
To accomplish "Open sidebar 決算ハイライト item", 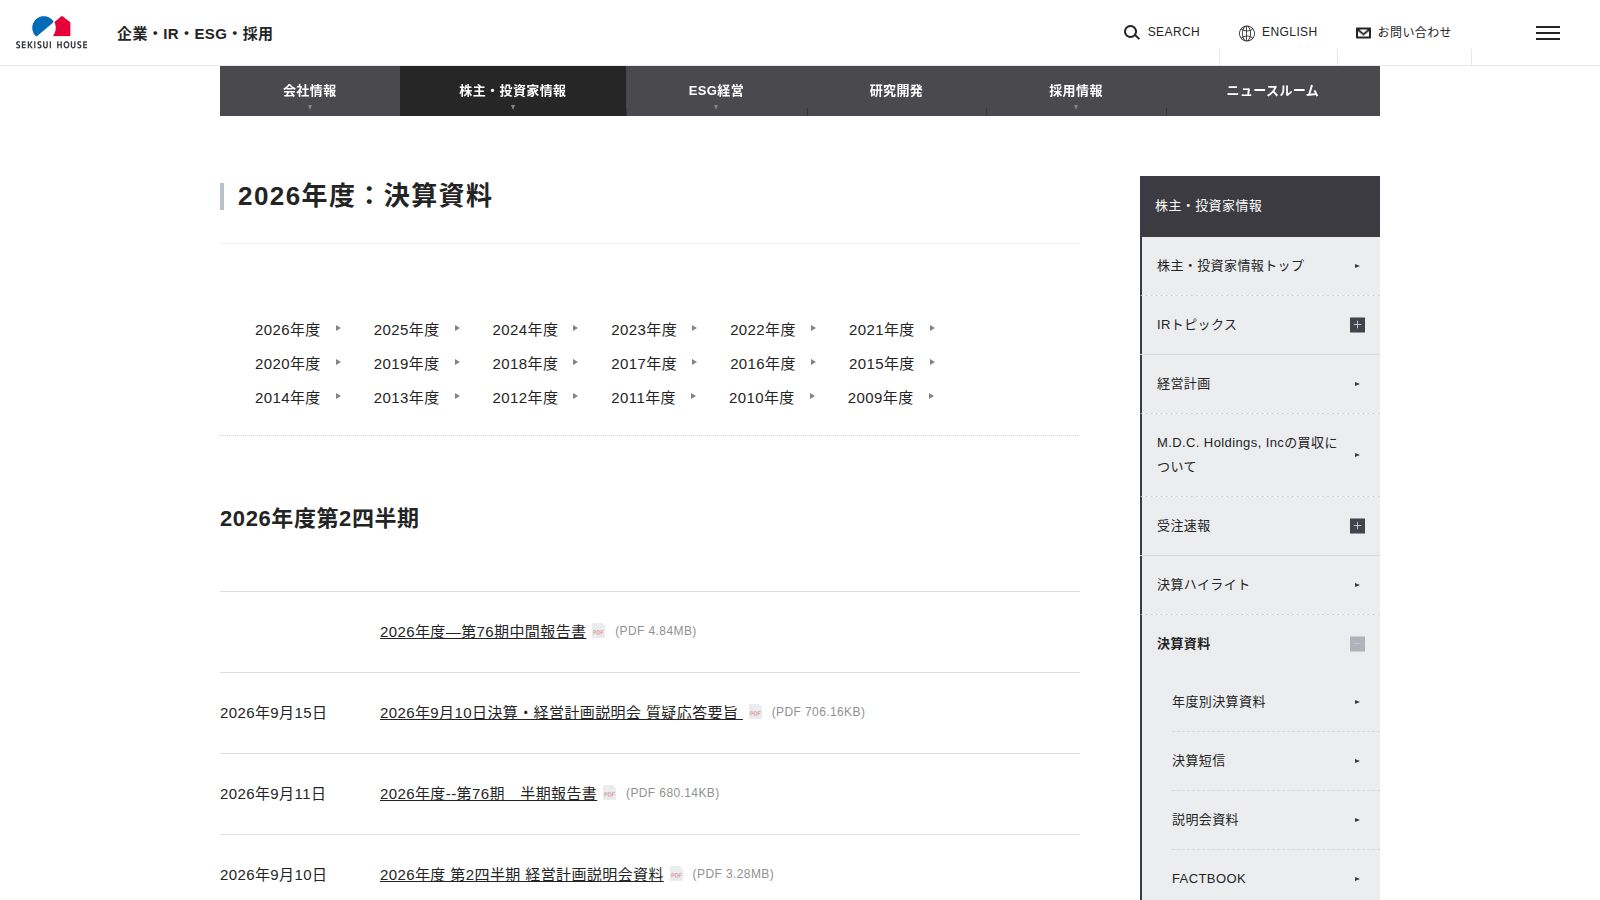I will [x=1260, y=585].
